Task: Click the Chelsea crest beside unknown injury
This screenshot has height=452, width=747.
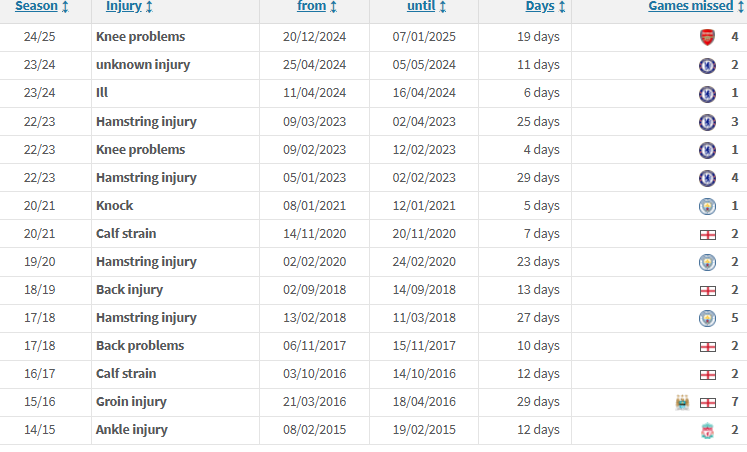Action: tap(707, 65)
